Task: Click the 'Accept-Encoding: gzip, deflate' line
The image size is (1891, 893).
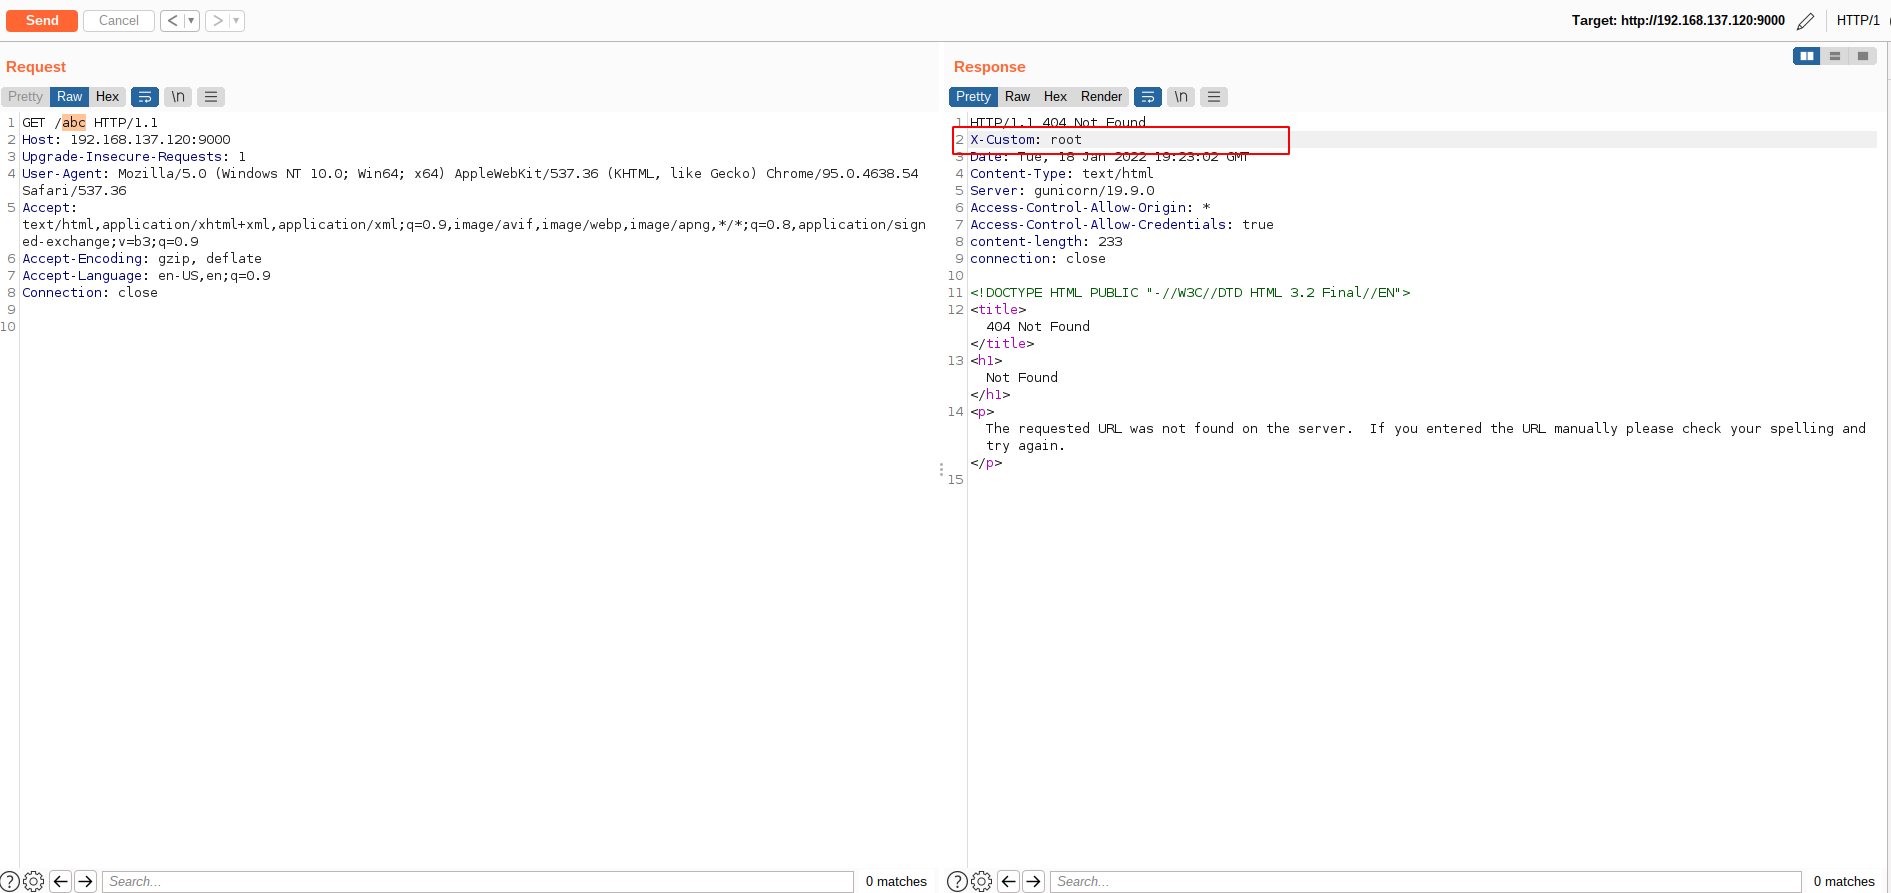Action: (142, 259)
